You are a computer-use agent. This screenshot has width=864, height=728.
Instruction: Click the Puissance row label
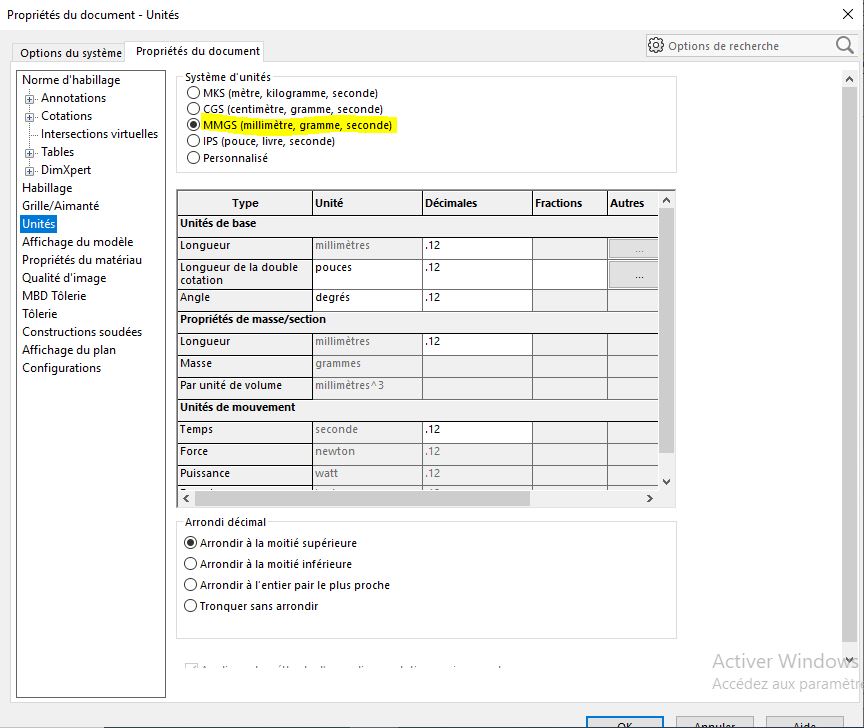(245, 476)
